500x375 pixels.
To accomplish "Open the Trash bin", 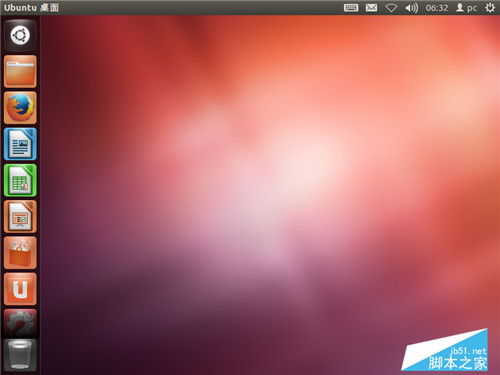I will [20, 355].
